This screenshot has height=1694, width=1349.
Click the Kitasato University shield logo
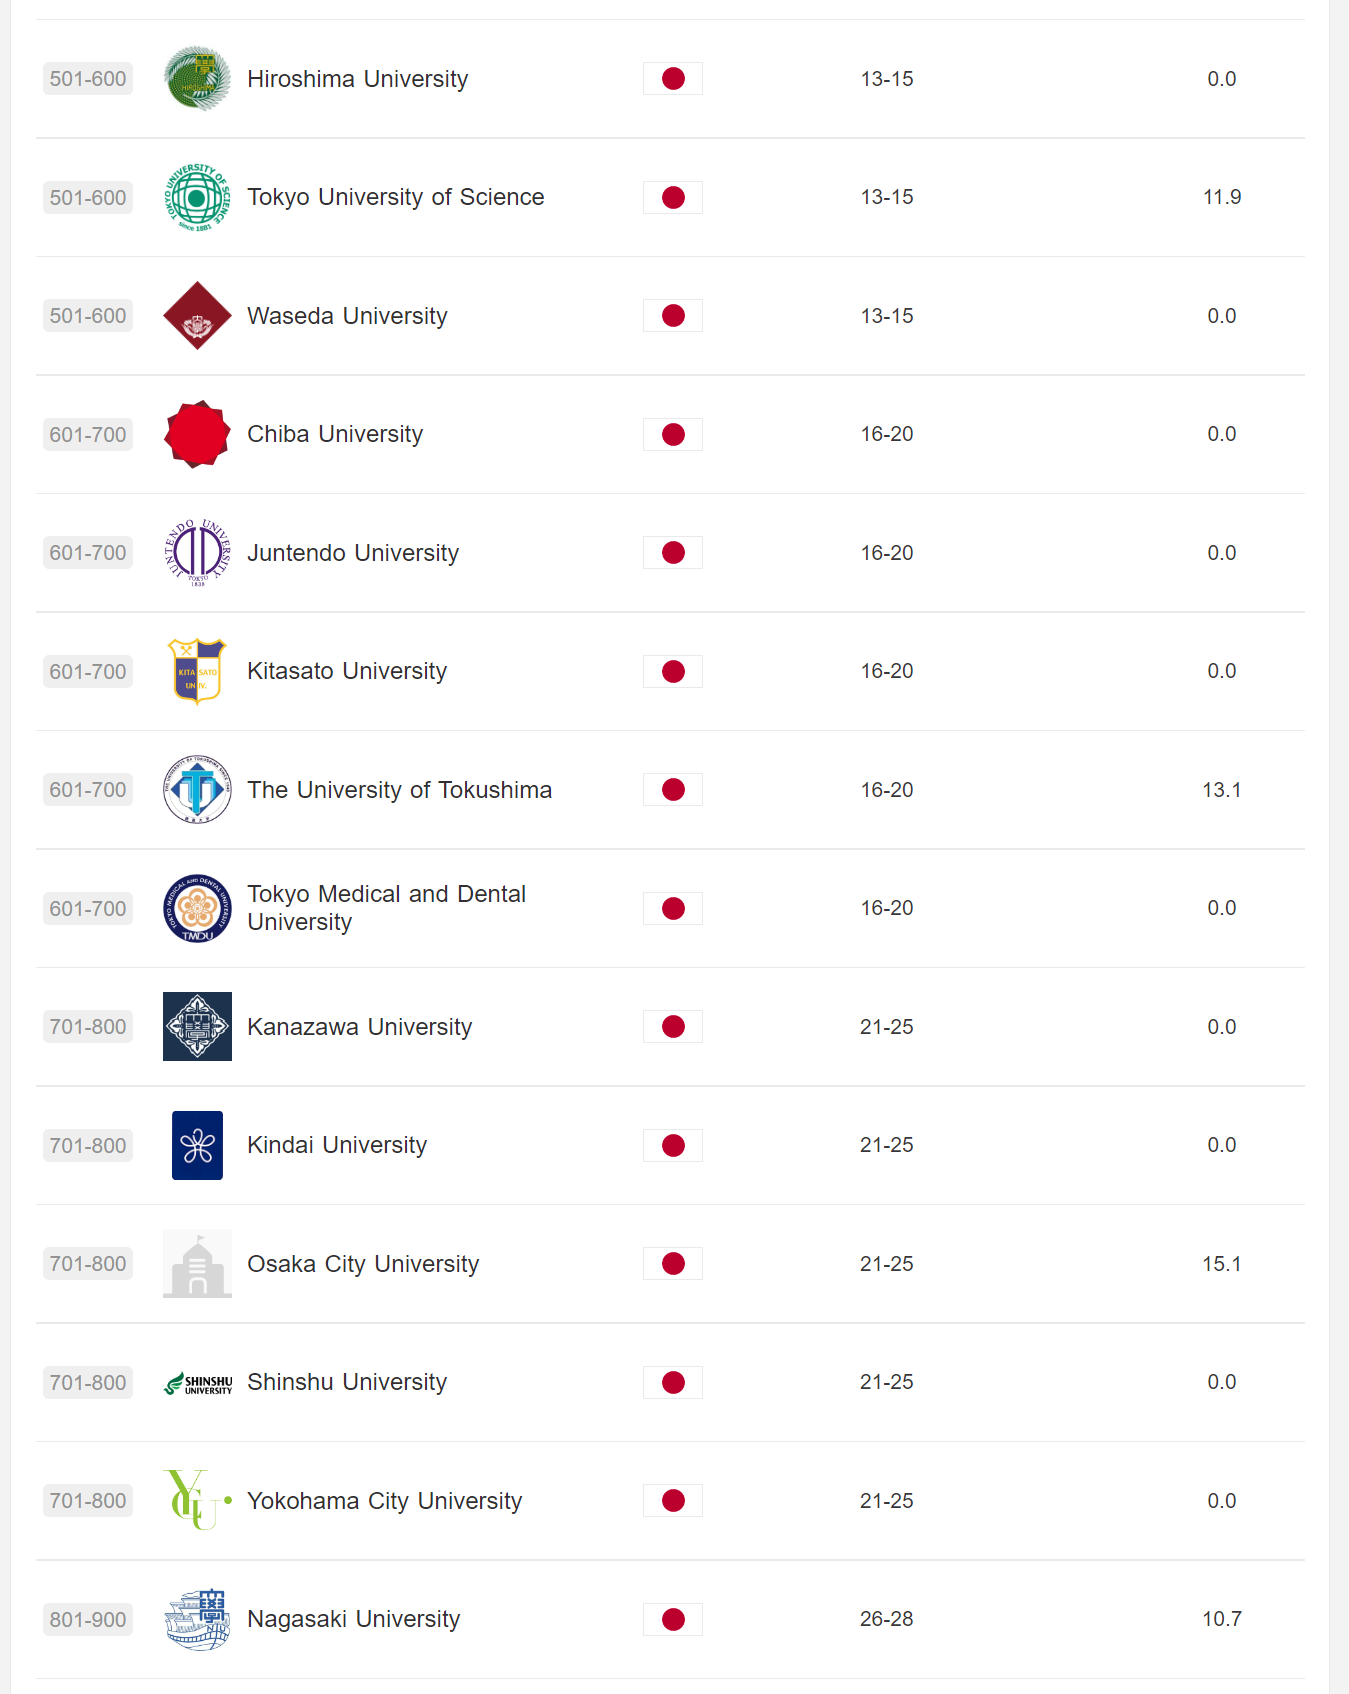click(197, 671)
